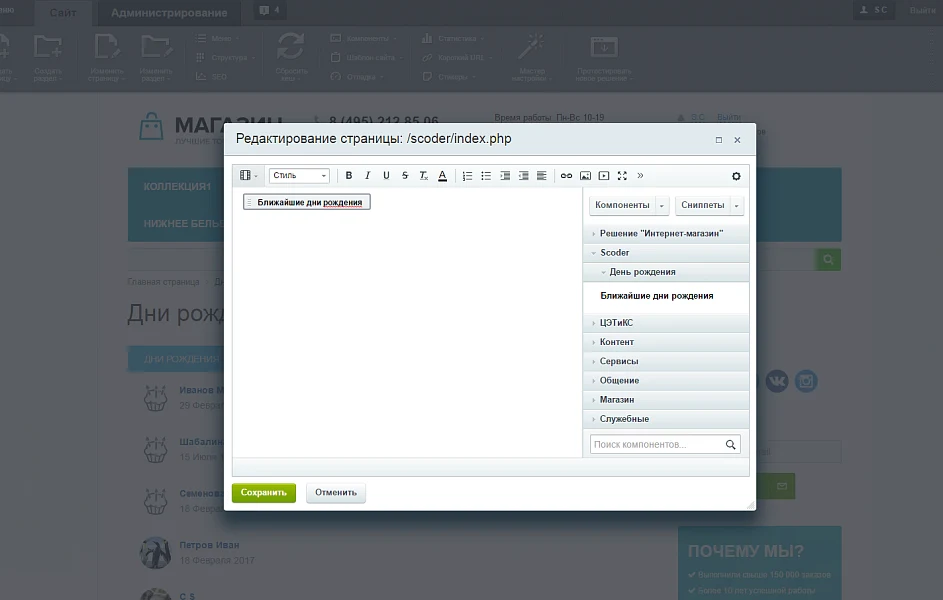Viewport: 943px width, 600px height.
Task: Open the text color picker
Action: tap(442, 176)
